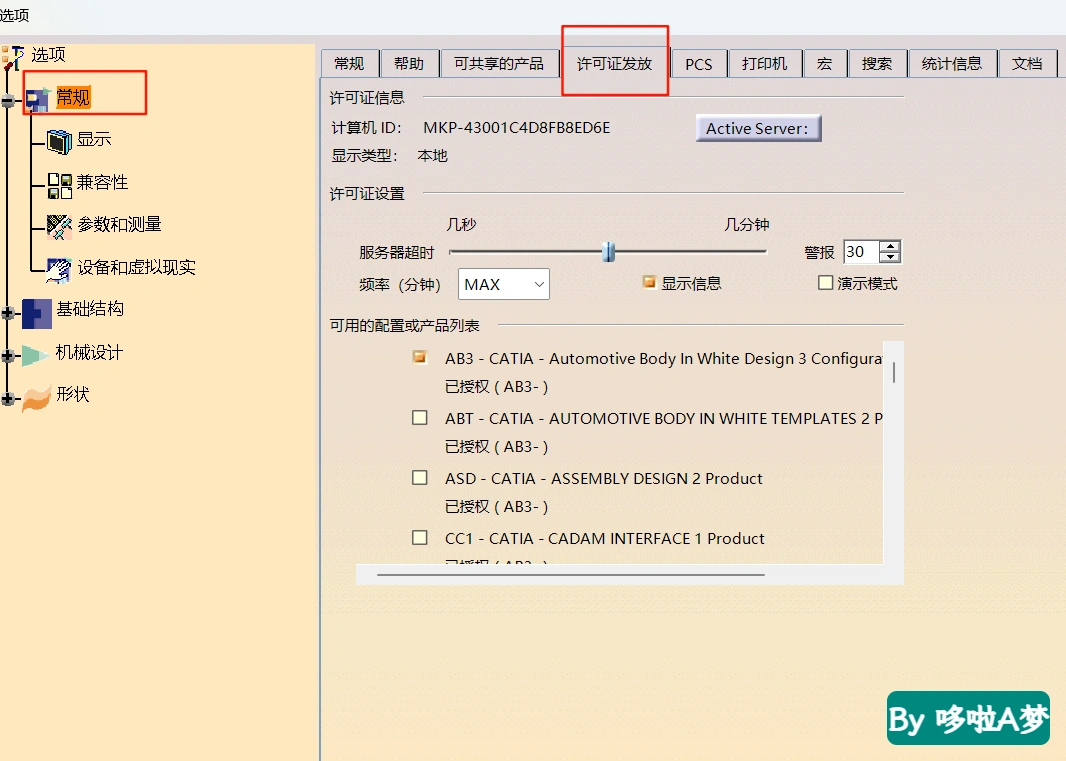Switch to the PCS tab

(x=699, y=65)
